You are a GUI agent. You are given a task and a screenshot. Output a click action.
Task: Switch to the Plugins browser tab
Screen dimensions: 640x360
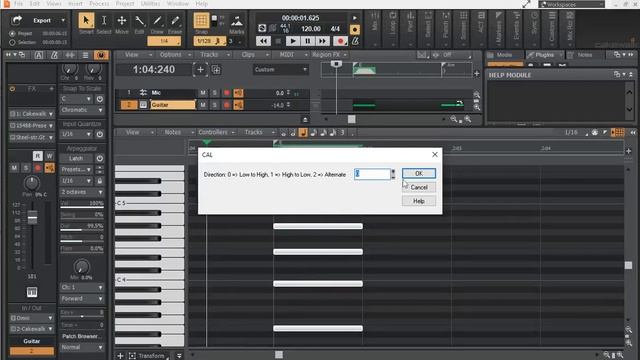[x=543, y=55]
